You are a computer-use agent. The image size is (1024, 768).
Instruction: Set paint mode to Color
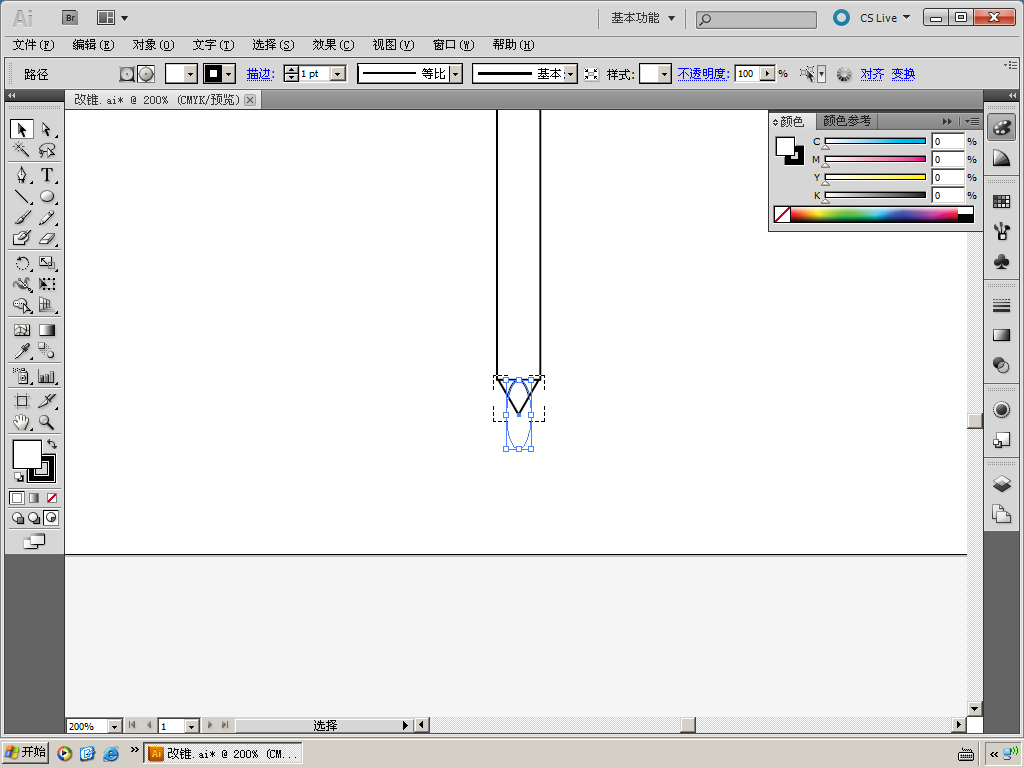17,498
